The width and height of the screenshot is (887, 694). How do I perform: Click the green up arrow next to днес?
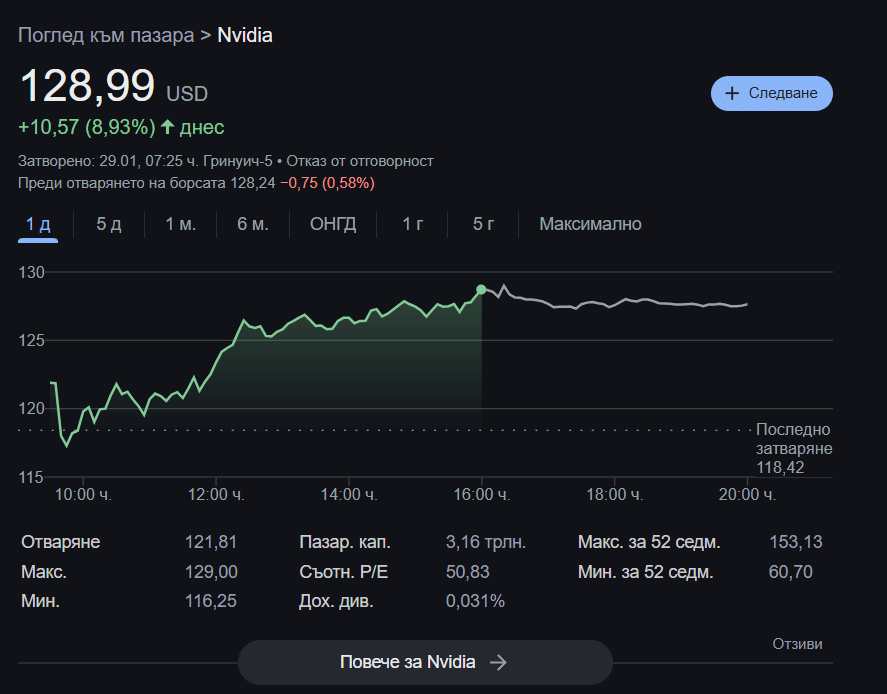[167, 126]
